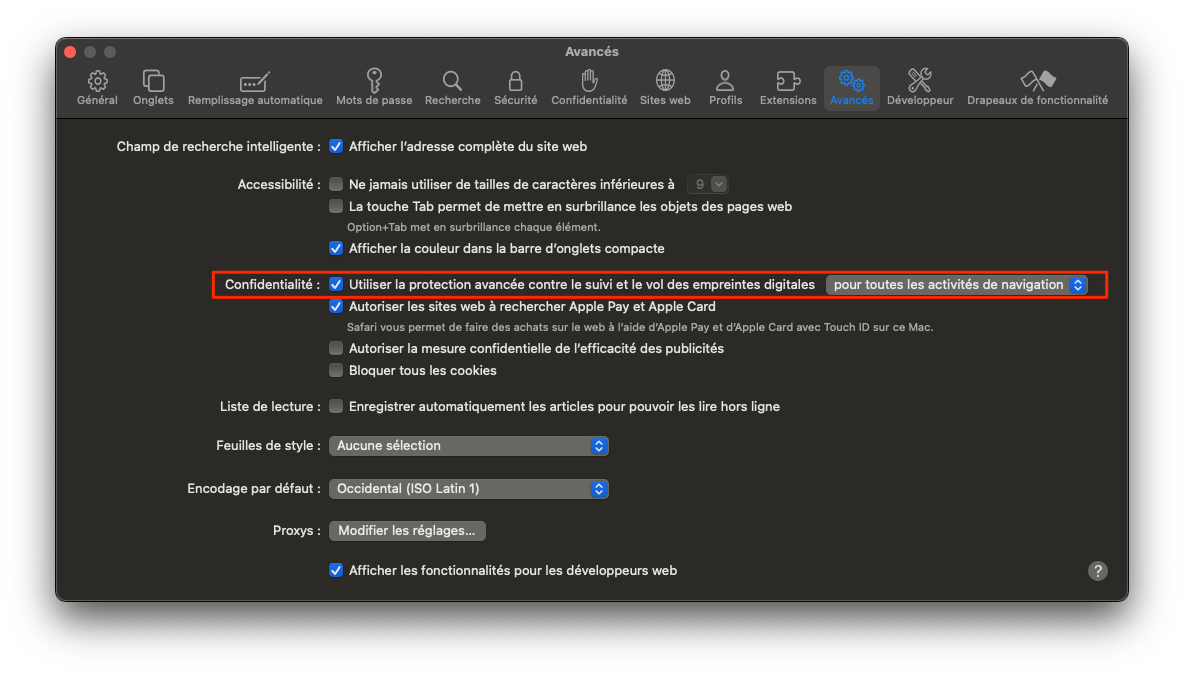Open tracking protection scope dropdown
The width and height of the screenshot is (1184, 675).
point(957,285)
